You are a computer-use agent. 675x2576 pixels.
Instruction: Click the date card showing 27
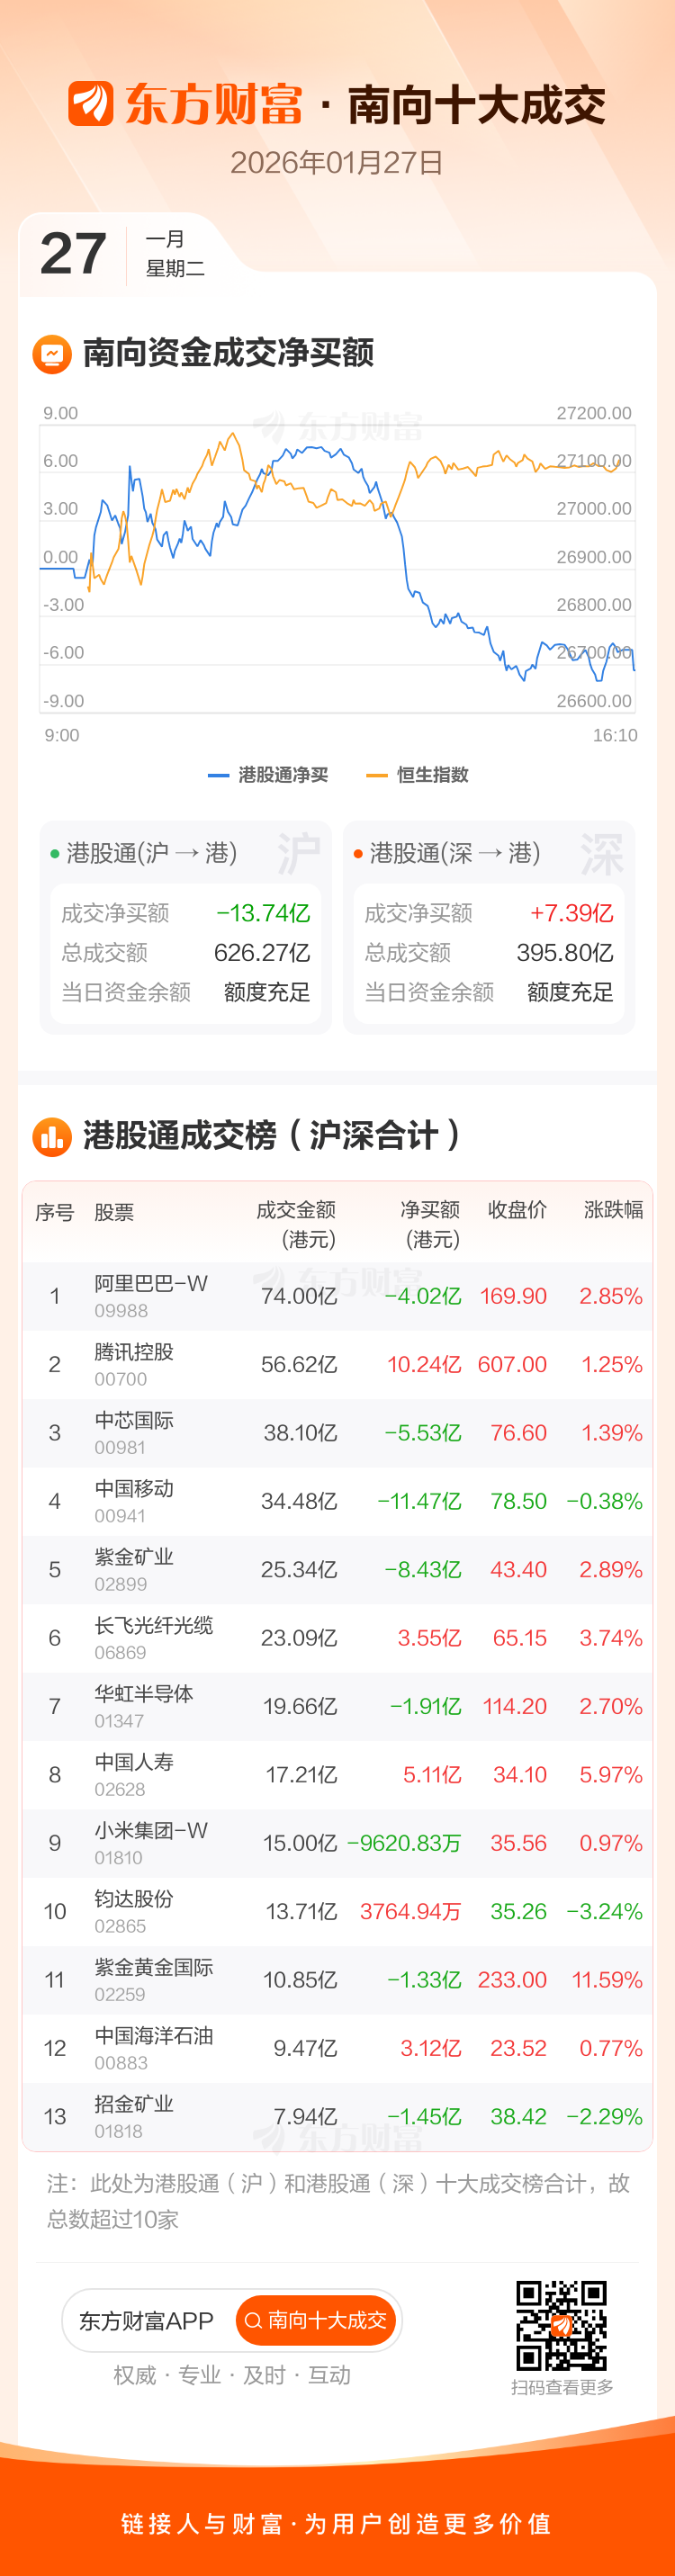(73, 254)
